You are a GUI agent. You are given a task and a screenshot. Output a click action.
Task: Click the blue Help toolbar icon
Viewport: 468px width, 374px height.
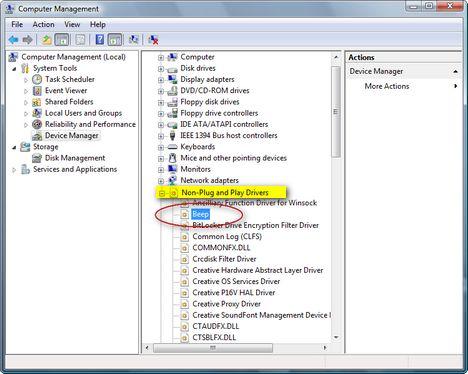100,40
